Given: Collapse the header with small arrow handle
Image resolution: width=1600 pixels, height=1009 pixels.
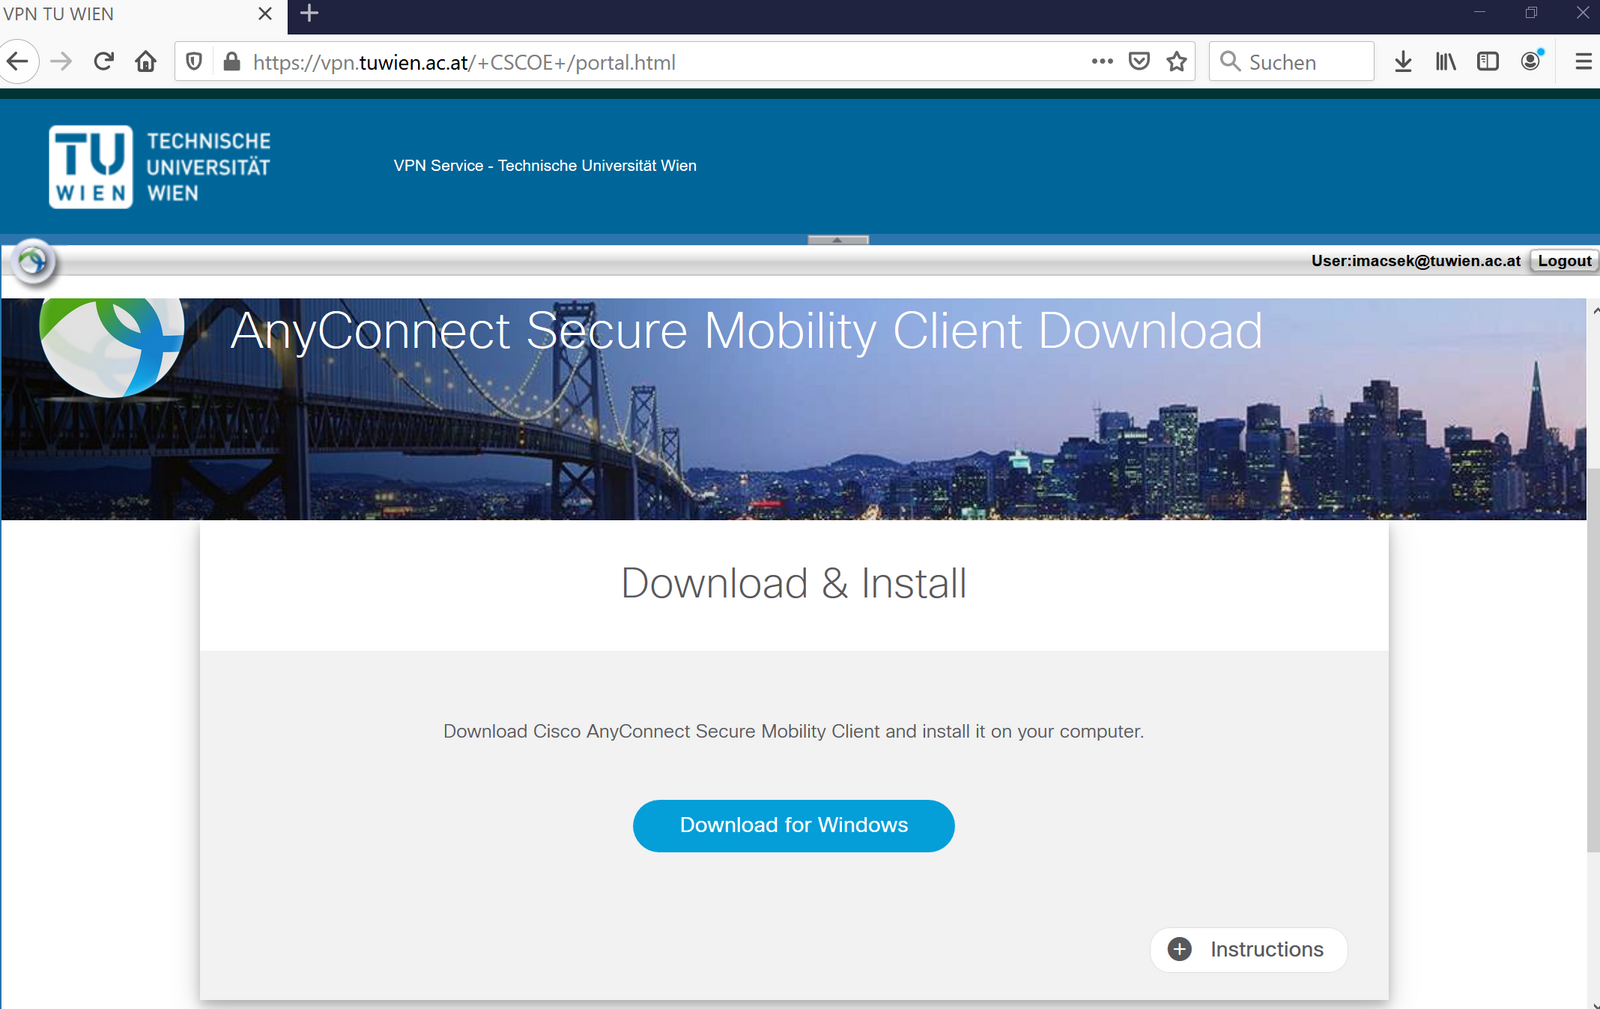Looking at the screenshot, I should coord(838,240).
